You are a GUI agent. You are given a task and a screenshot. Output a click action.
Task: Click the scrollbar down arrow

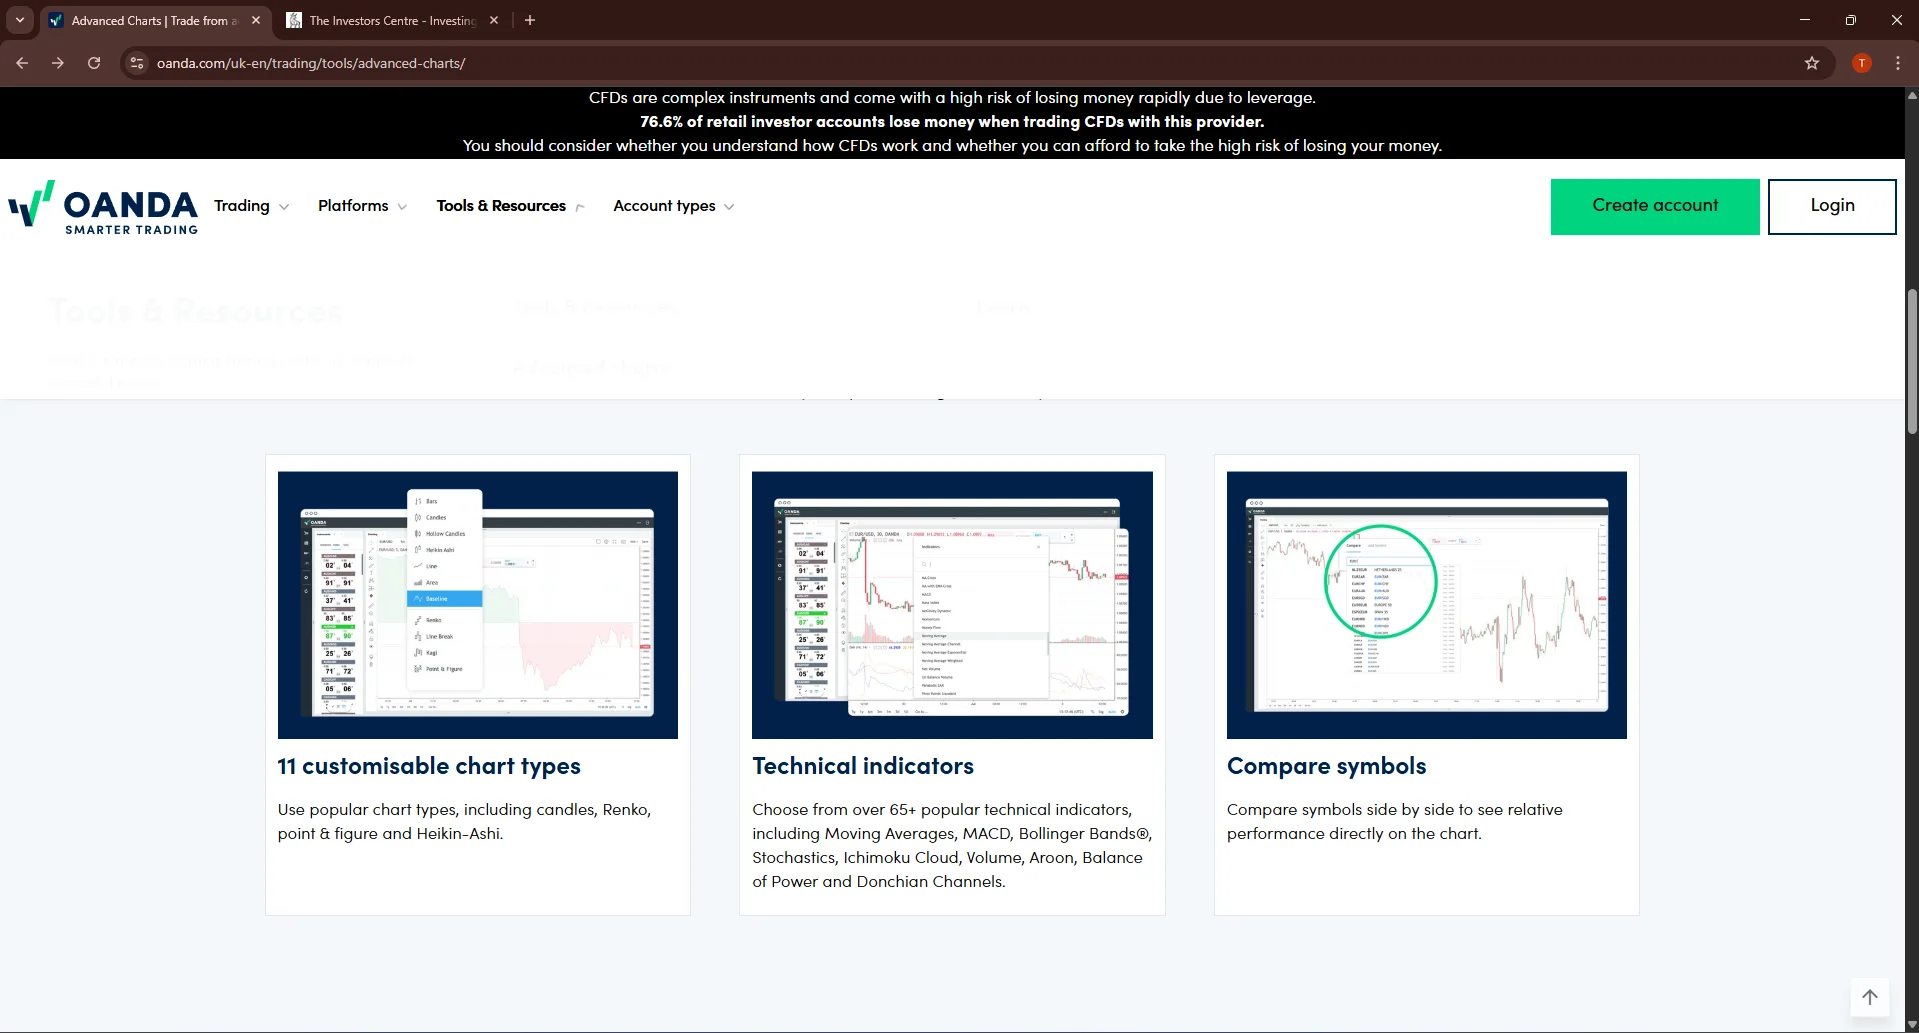[x=1912, y=1025]
